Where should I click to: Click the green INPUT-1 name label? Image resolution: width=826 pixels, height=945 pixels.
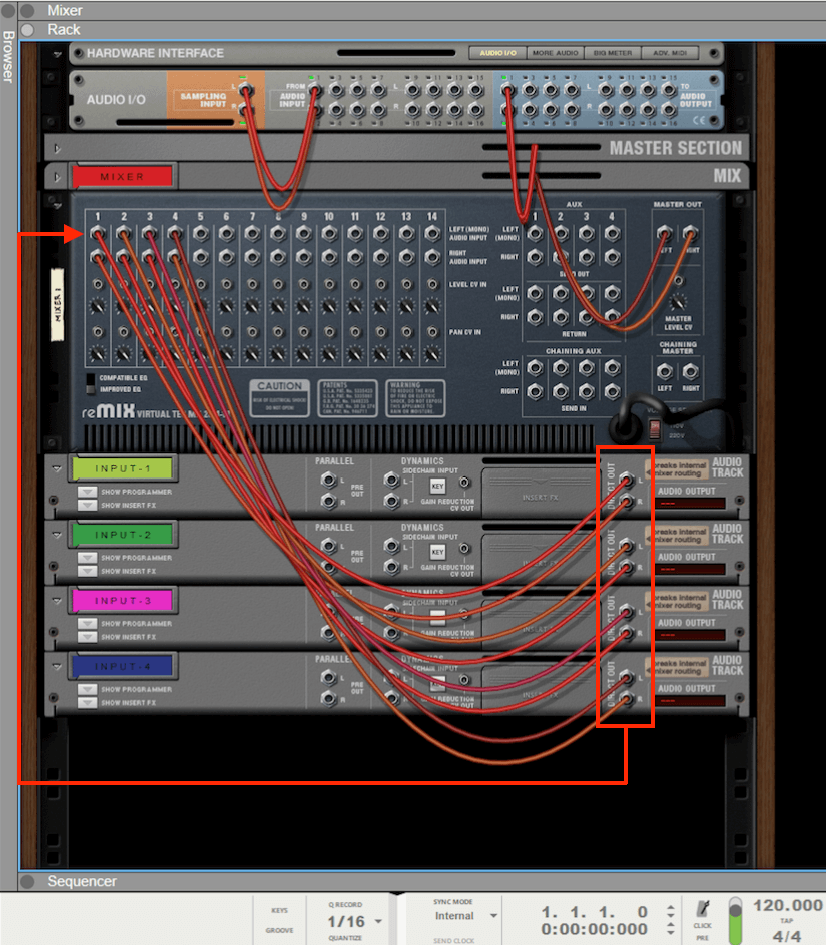[123, 468]
